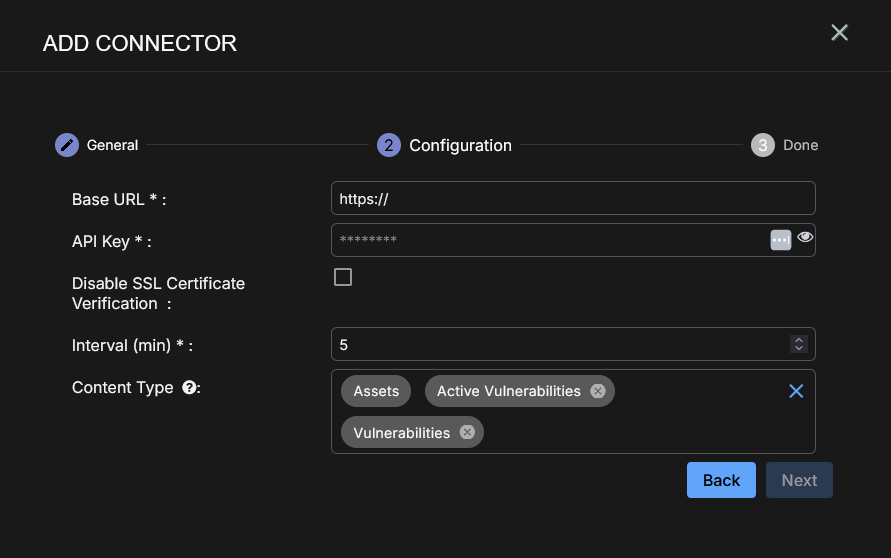Enable Disable SSL Certificate Verification checkbox
Screen dimensions: 891x558
pos(343,277)
